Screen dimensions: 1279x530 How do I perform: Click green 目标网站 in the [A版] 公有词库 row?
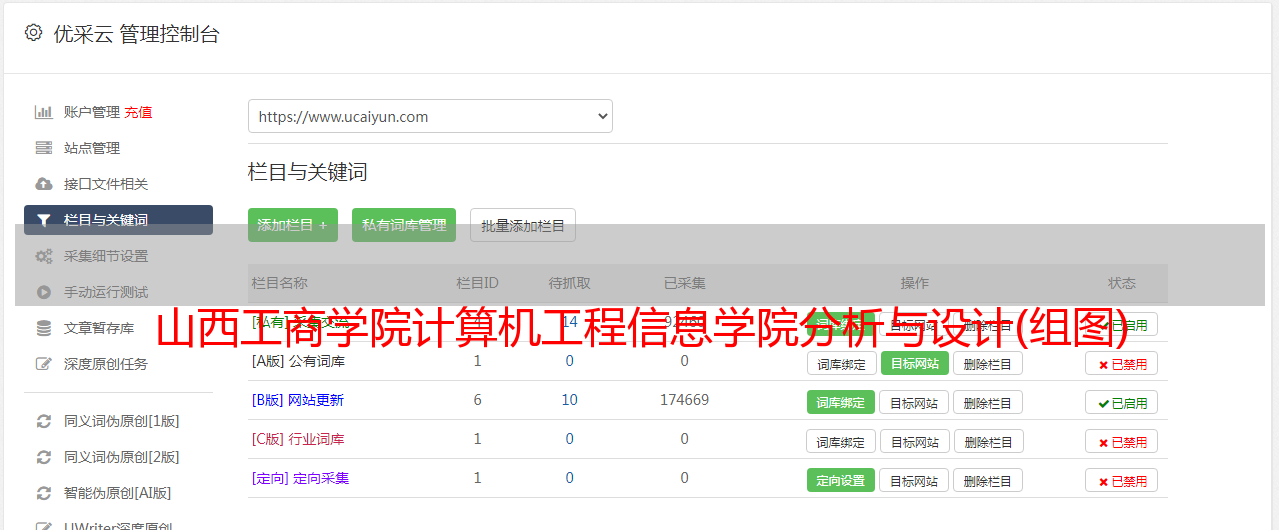(x=914, y=363)
